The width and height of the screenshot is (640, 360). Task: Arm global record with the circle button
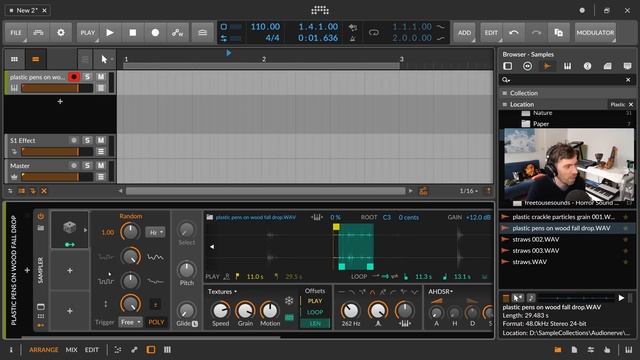[x=155, y=33]
